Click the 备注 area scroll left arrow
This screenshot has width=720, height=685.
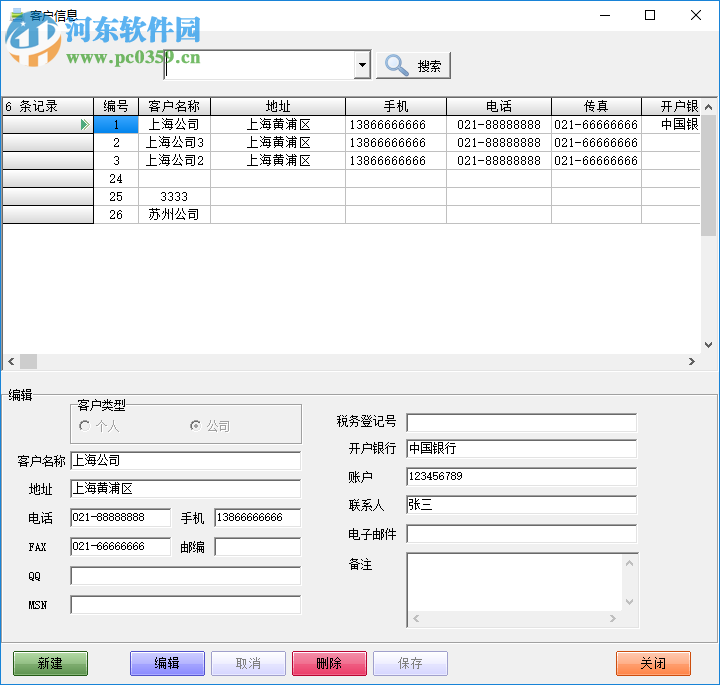click(416, 618)
